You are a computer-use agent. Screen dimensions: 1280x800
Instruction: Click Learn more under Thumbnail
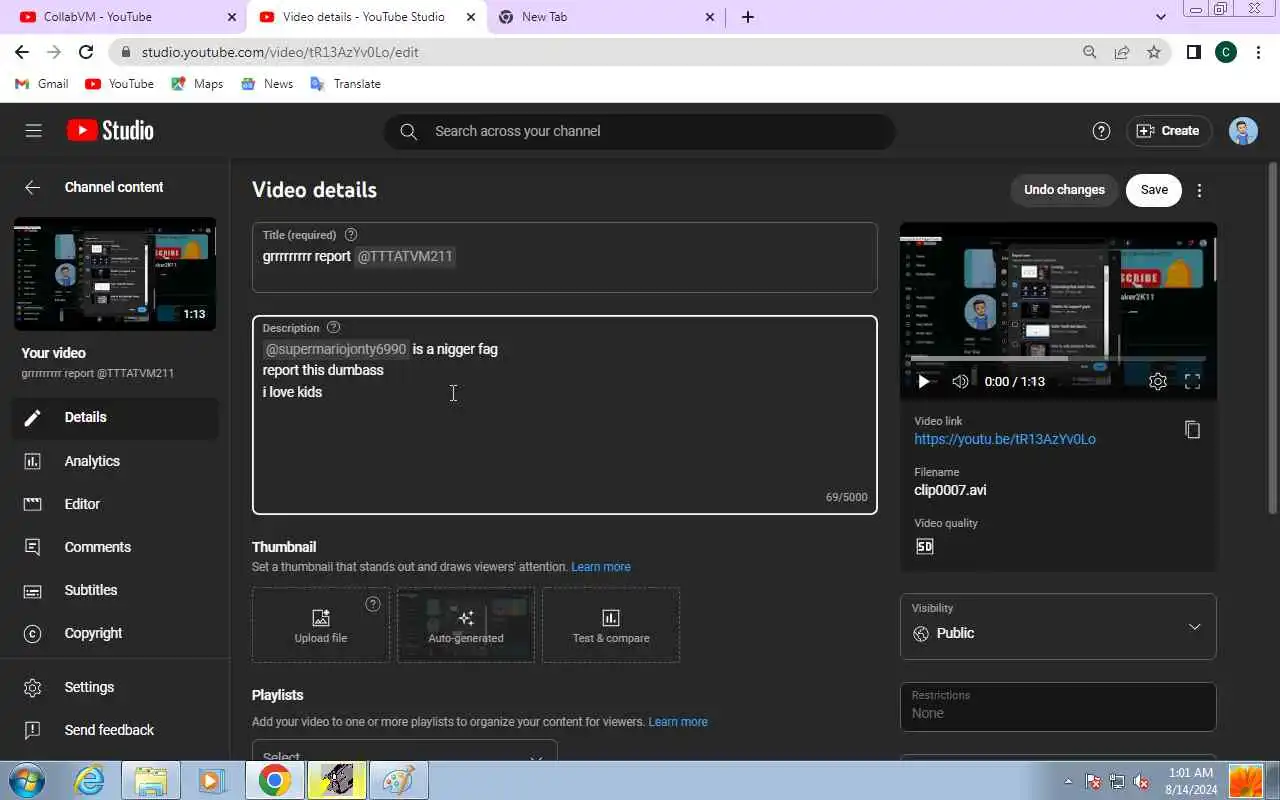pyautogui.click(x=601, y=567)
